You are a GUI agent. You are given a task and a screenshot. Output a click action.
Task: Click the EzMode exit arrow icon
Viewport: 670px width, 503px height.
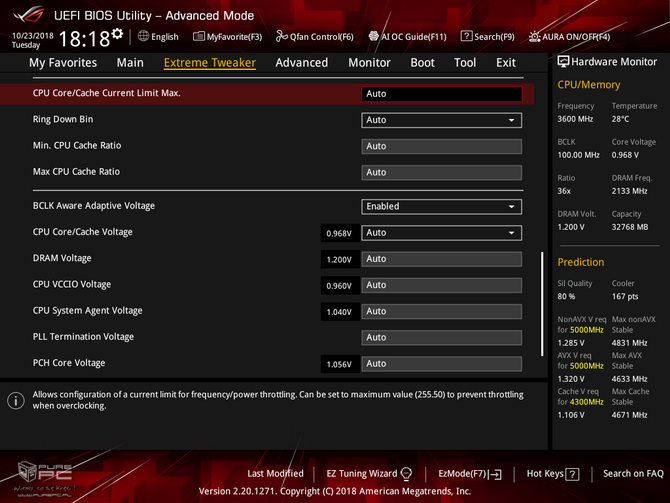point(496,474)
